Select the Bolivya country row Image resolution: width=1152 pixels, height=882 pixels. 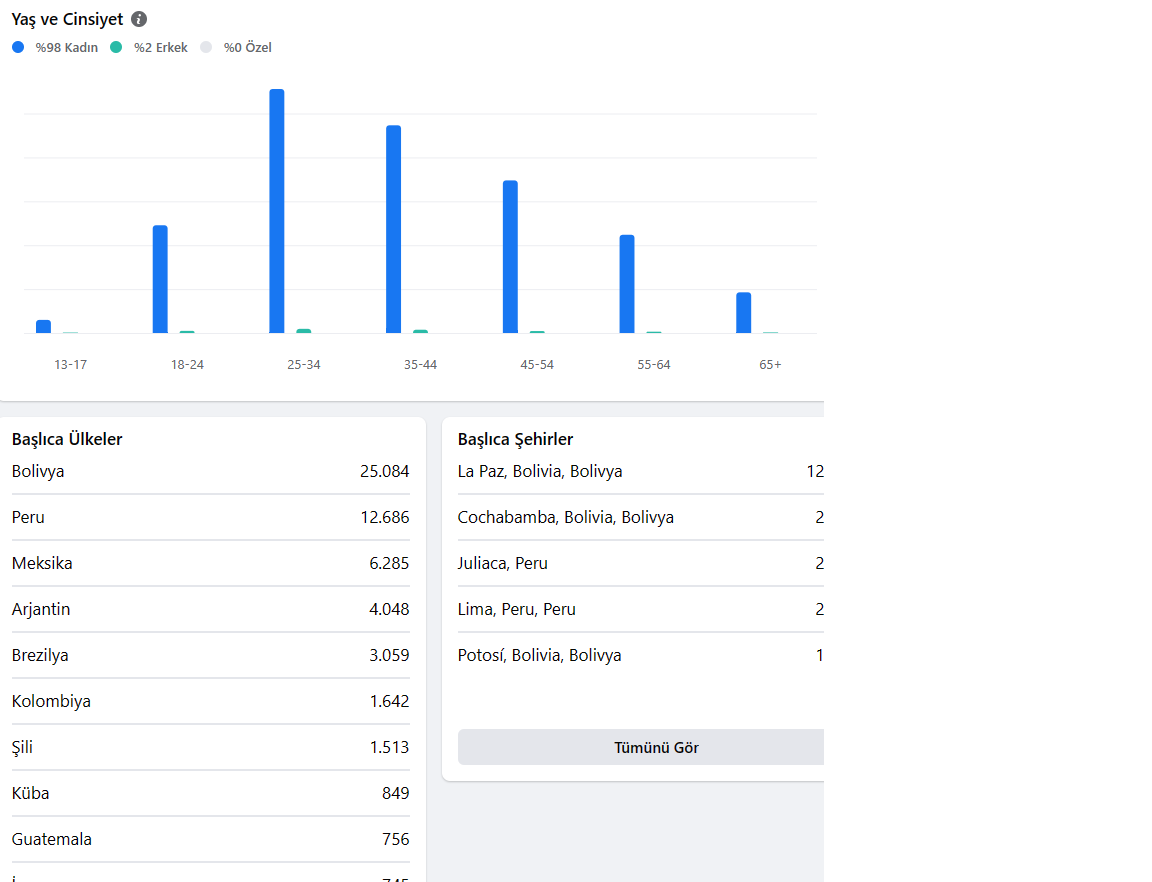(211, 471)
